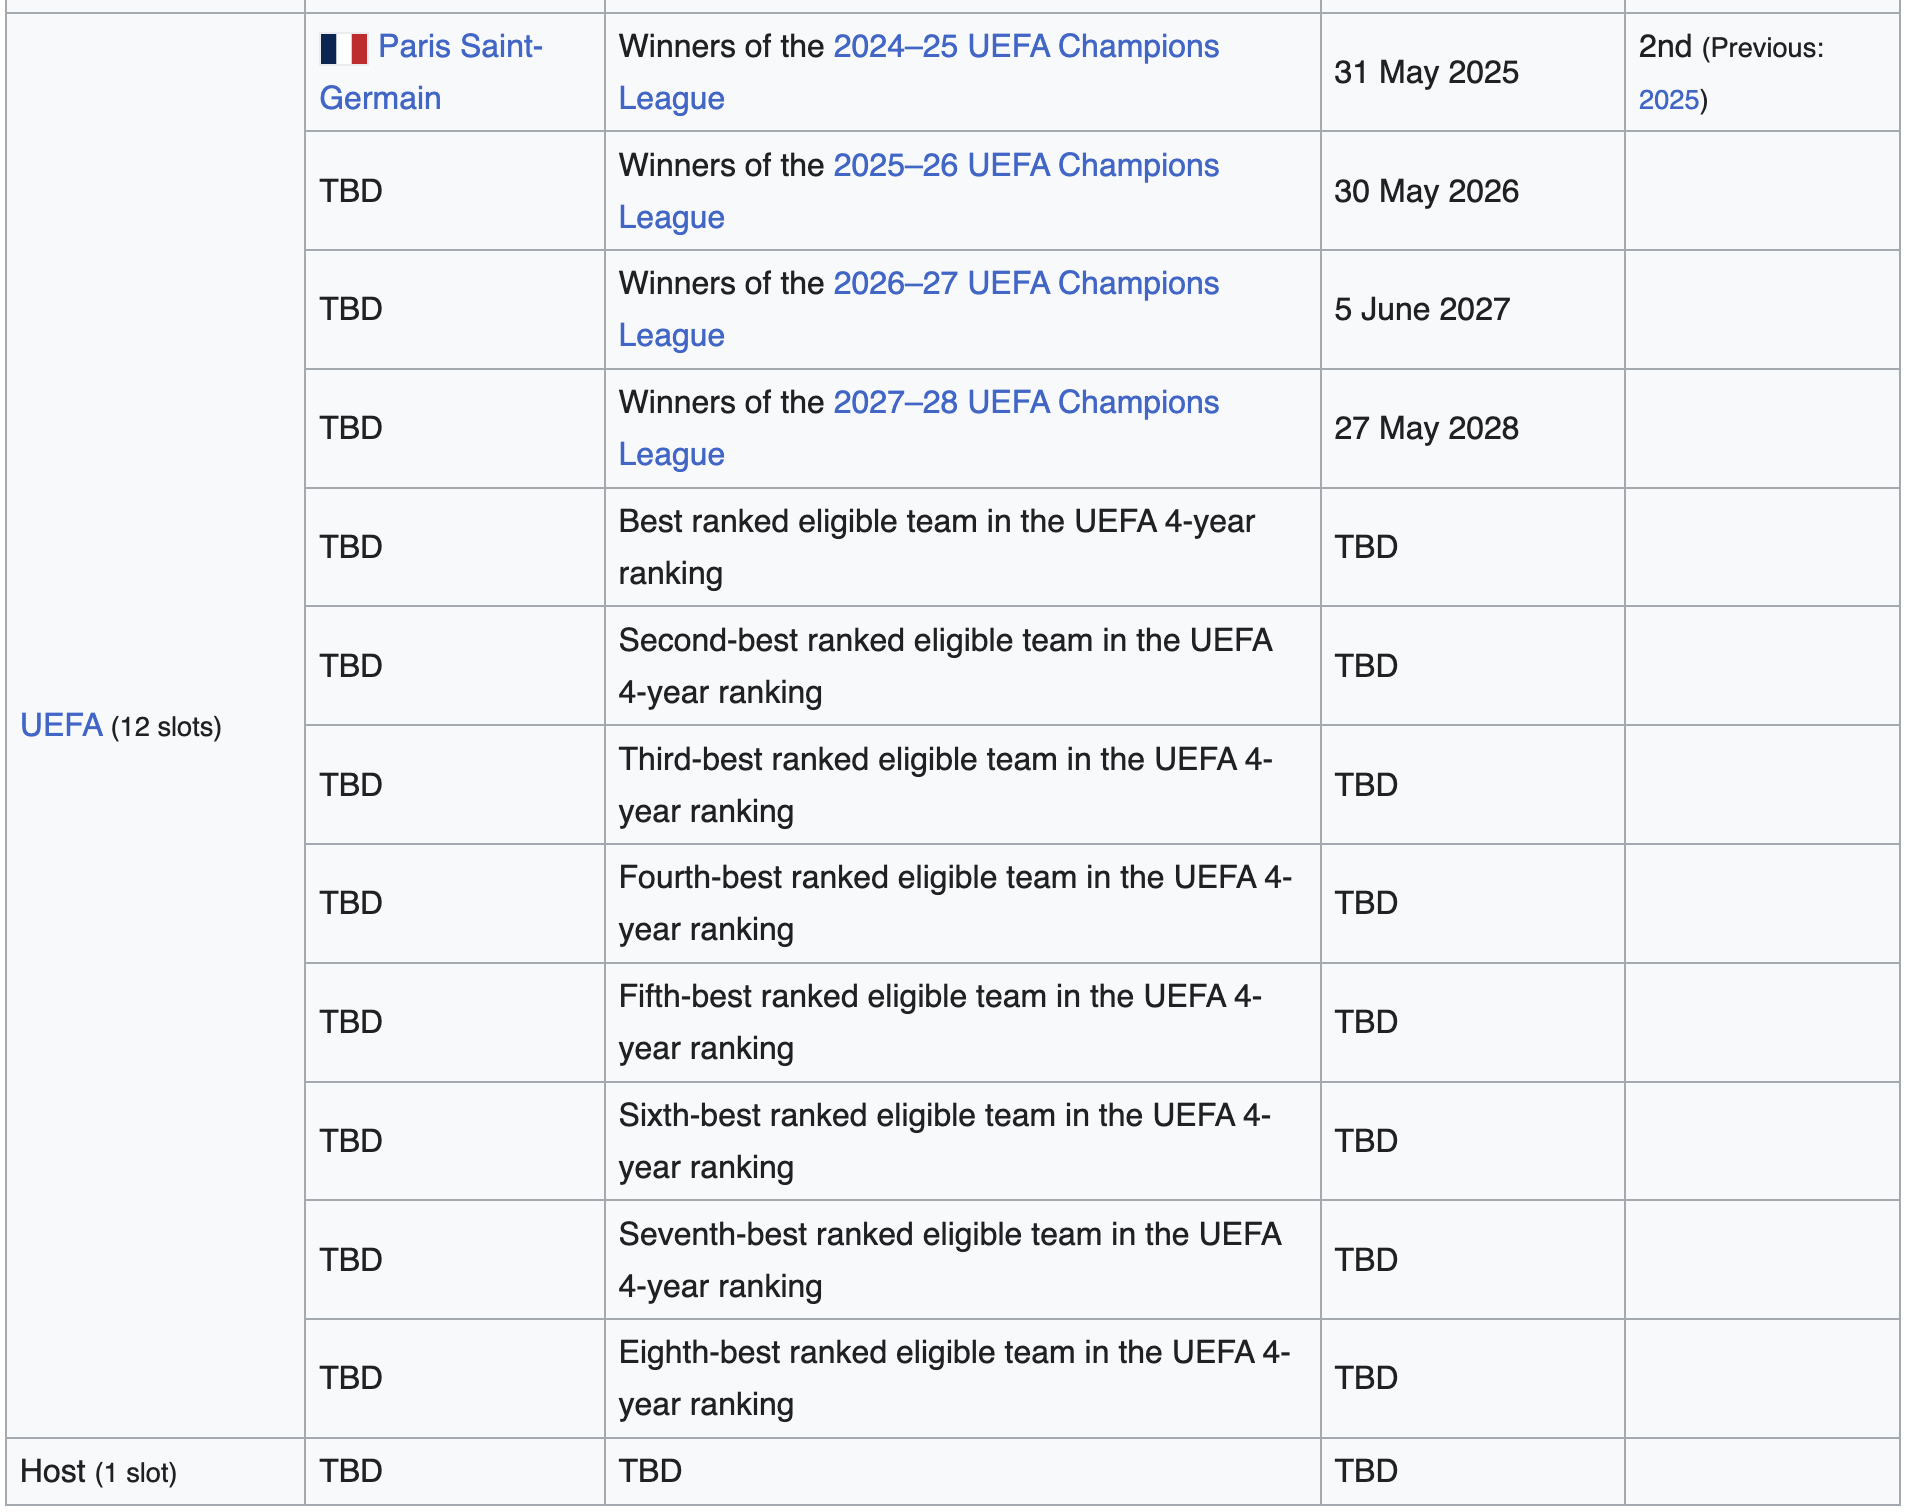The height and width of the screenshot is (1512, 1910).
Task: Follow the UEFA confederation link
Action: click(61, 725)
